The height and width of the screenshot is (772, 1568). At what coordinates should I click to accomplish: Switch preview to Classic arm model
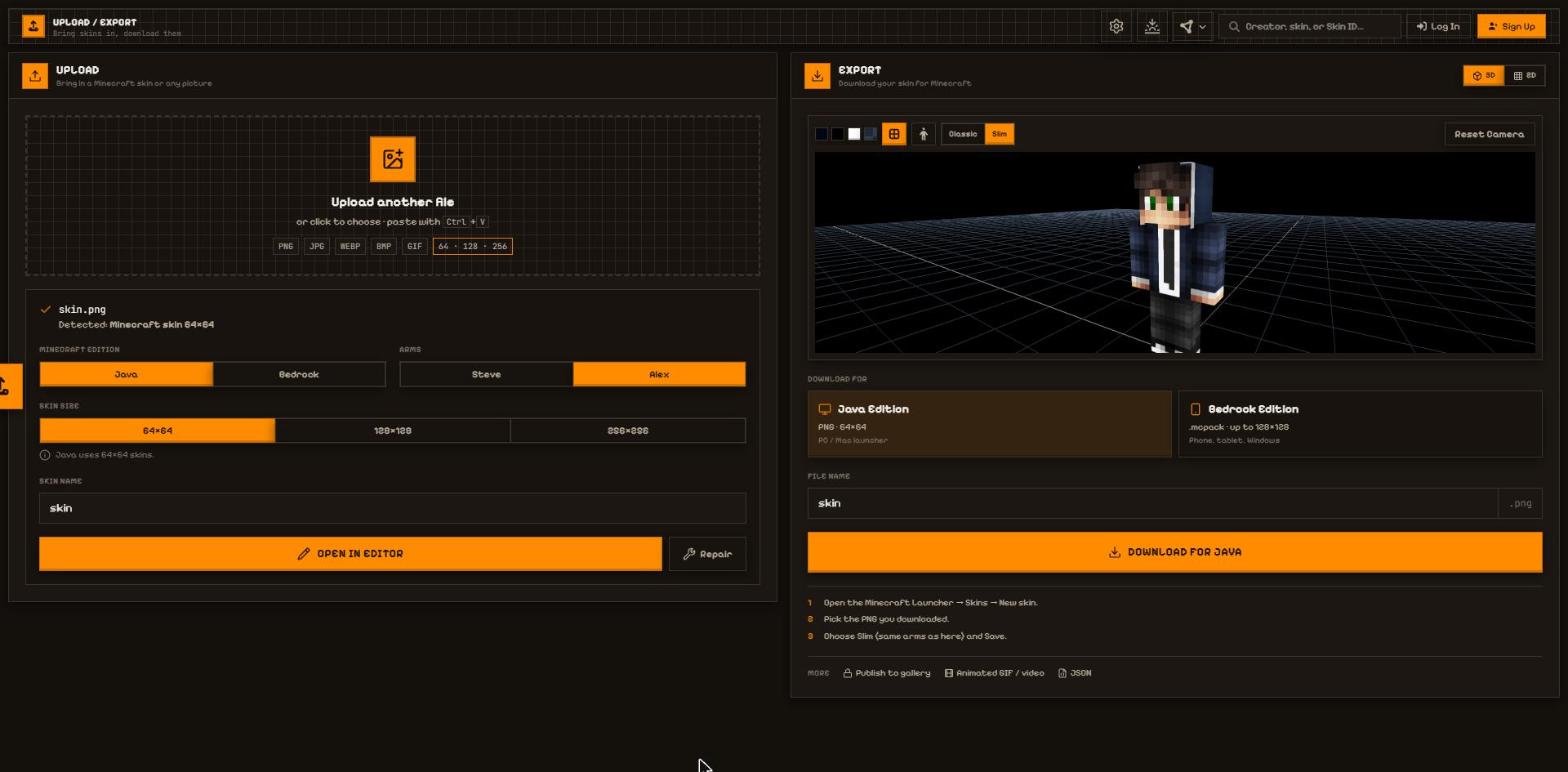click(x=963, y=134)
